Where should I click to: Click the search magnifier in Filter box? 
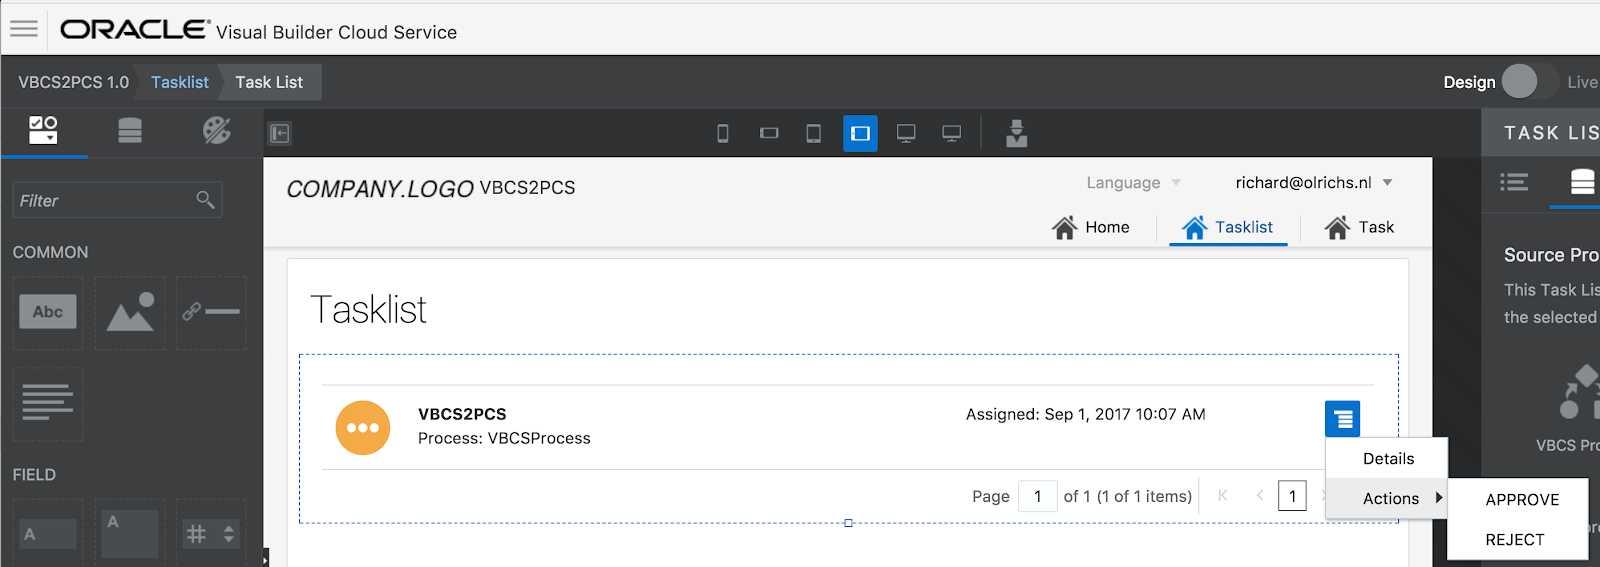coord(205,200)
